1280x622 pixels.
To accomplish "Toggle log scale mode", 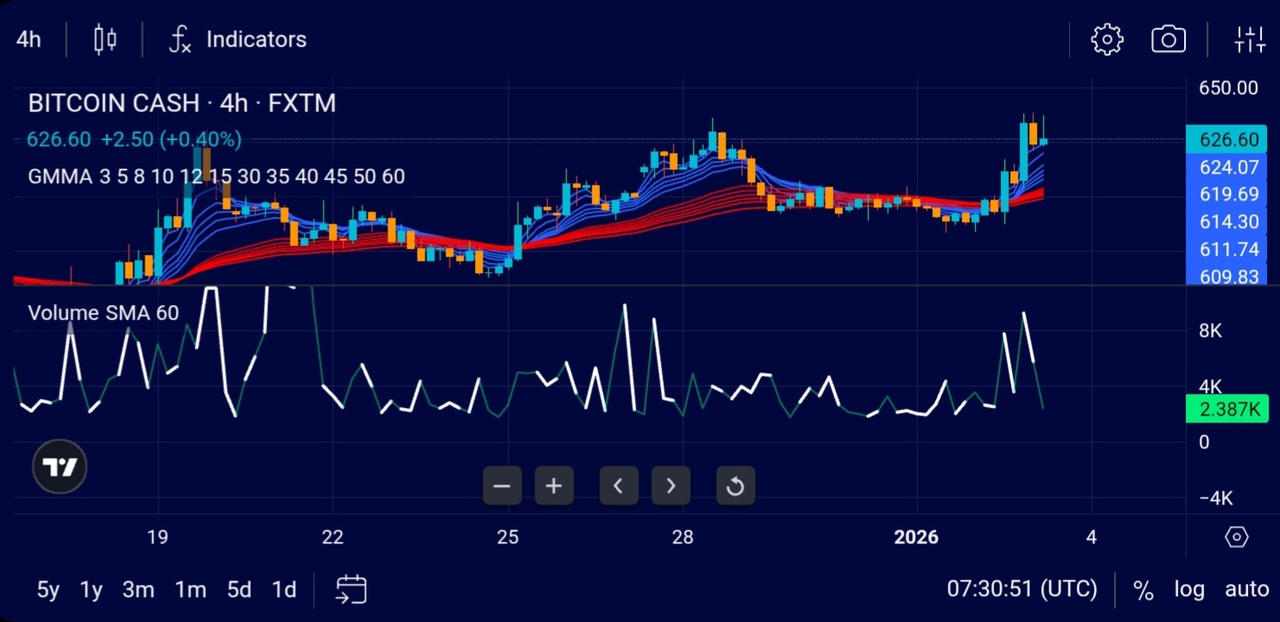I will click(x=1189, y=589).
